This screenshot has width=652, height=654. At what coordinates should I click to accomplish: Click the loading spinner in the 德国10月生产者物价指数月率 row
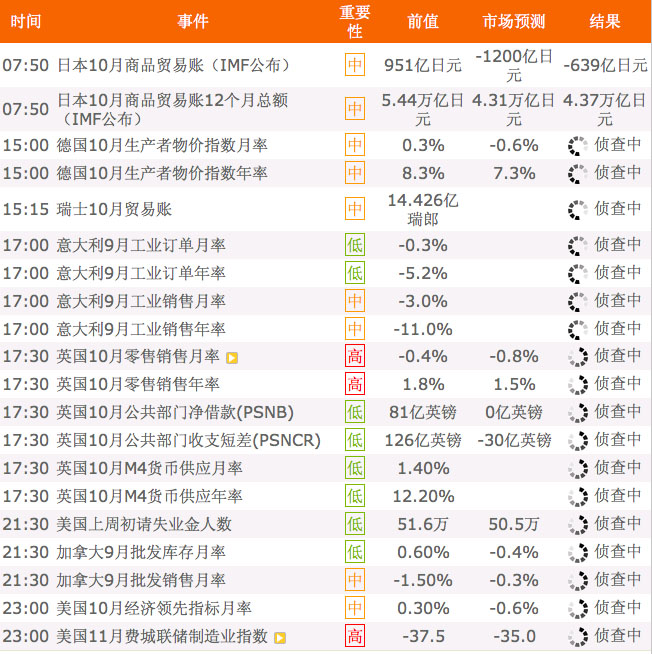click(578, 146)
